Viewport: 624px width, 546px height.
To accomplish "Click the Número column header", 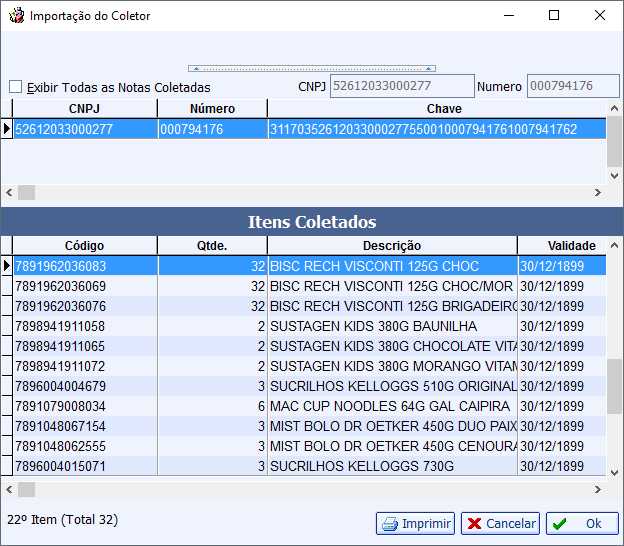I will click(213, 109).
